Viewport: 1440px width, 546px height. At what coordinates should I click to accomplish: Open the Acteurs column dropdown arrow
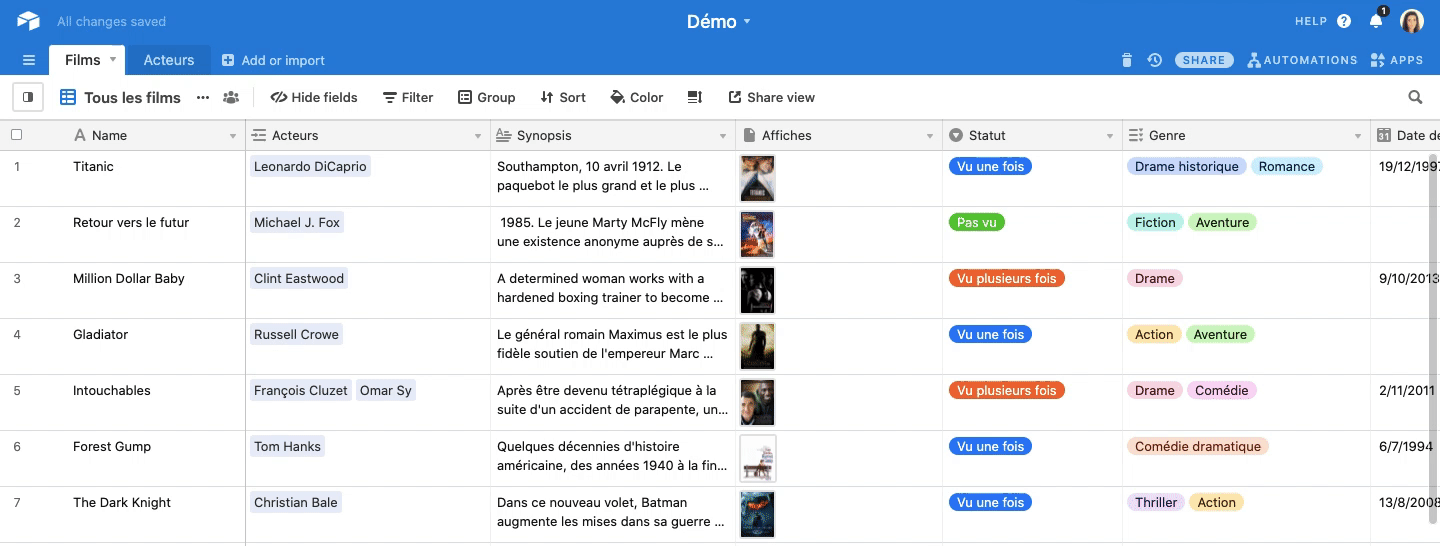point(478,136)
